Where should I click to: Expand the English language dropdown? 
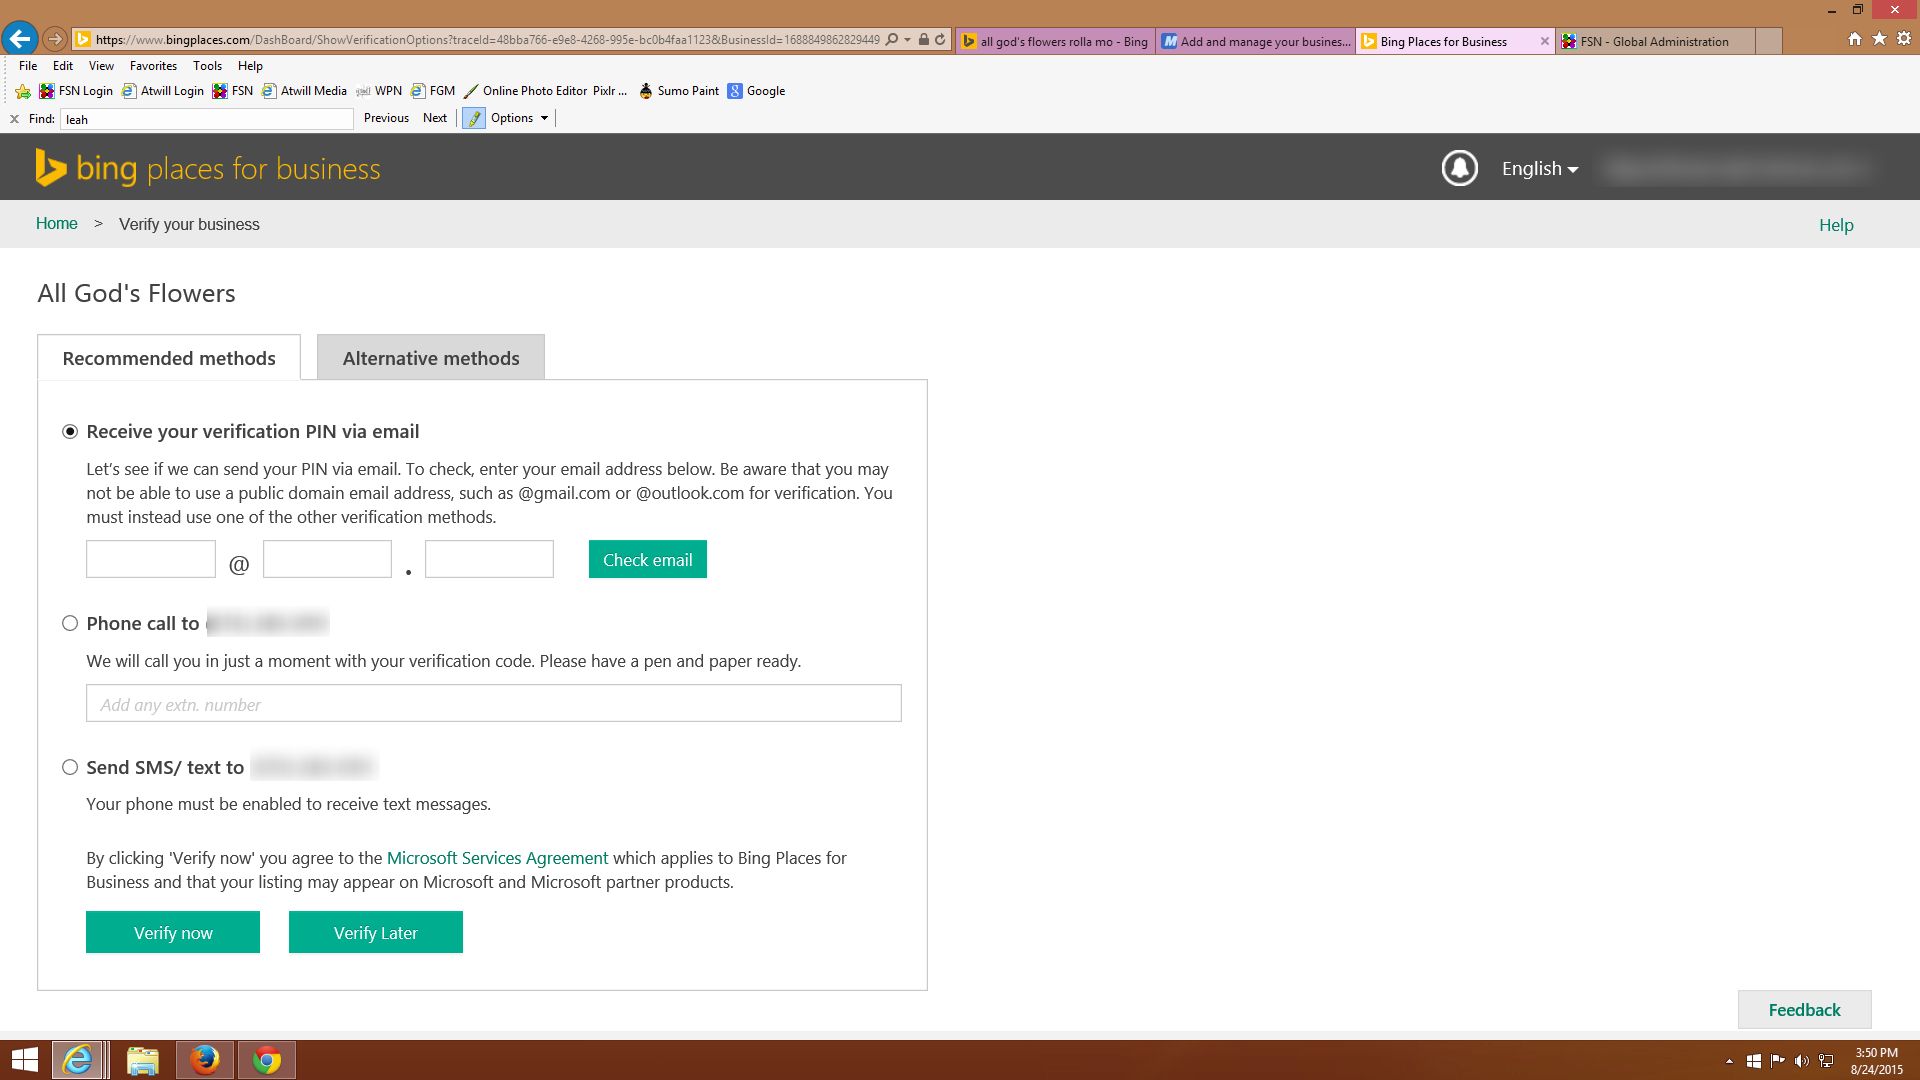(x=1539, y=169)
